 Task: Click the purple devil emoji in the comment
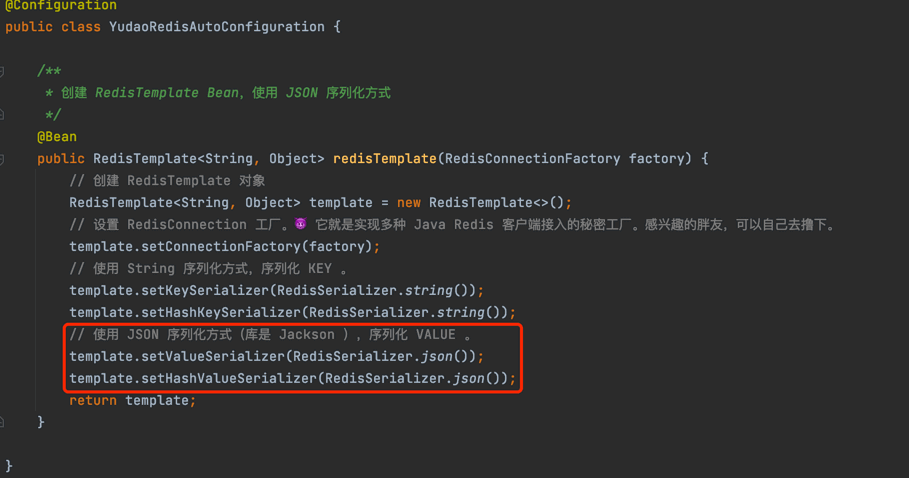tap(301, 225)
